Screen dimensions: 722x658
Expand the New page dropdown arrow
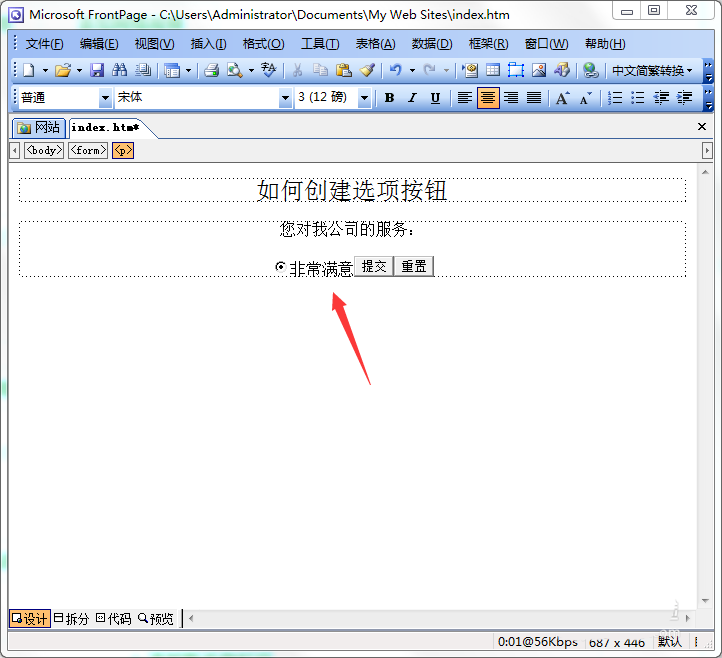[45, 70]
